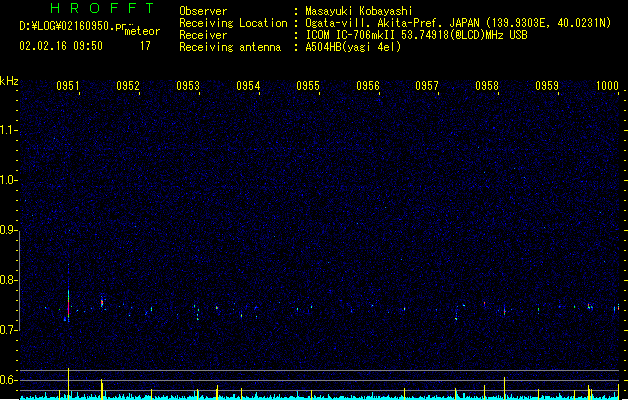Click the date stamp 02.02.16 09:50
Screen dimensions: 629x400
pyautogui.click(x=61, y=46)
